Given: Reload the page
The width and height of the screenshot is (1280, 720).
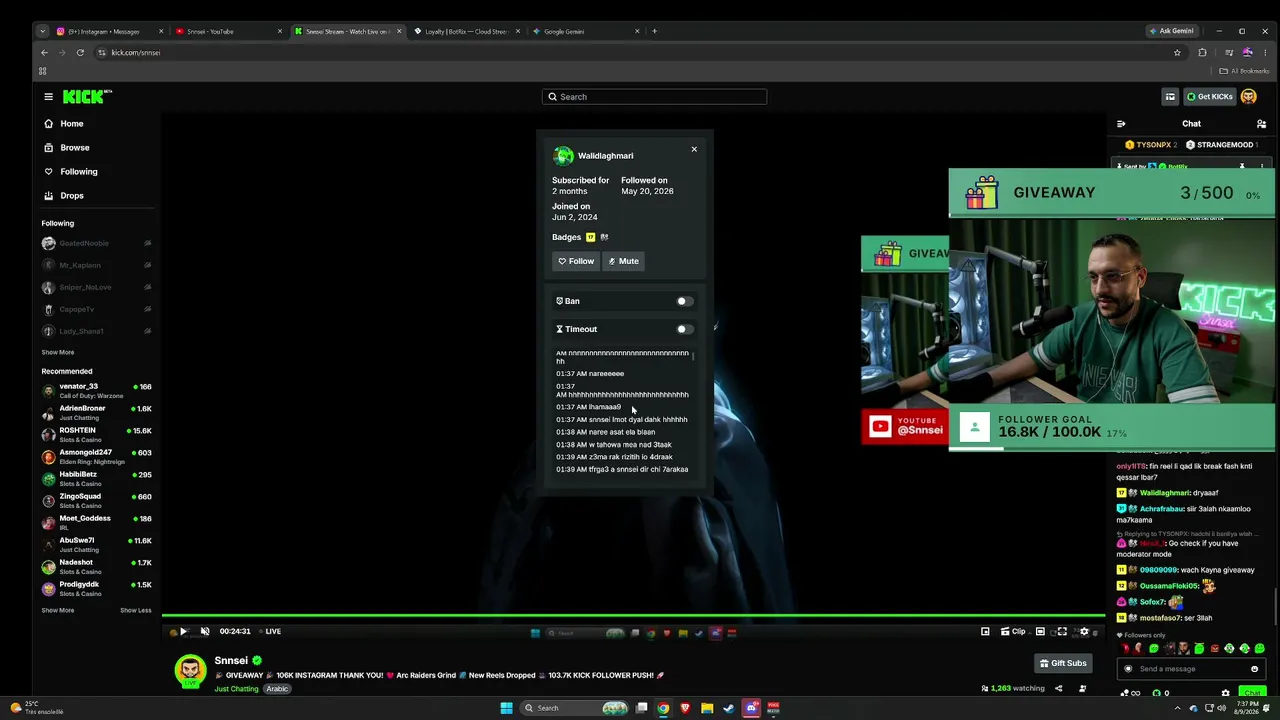Looking at the screenshot, I should [x=80, y=53].
